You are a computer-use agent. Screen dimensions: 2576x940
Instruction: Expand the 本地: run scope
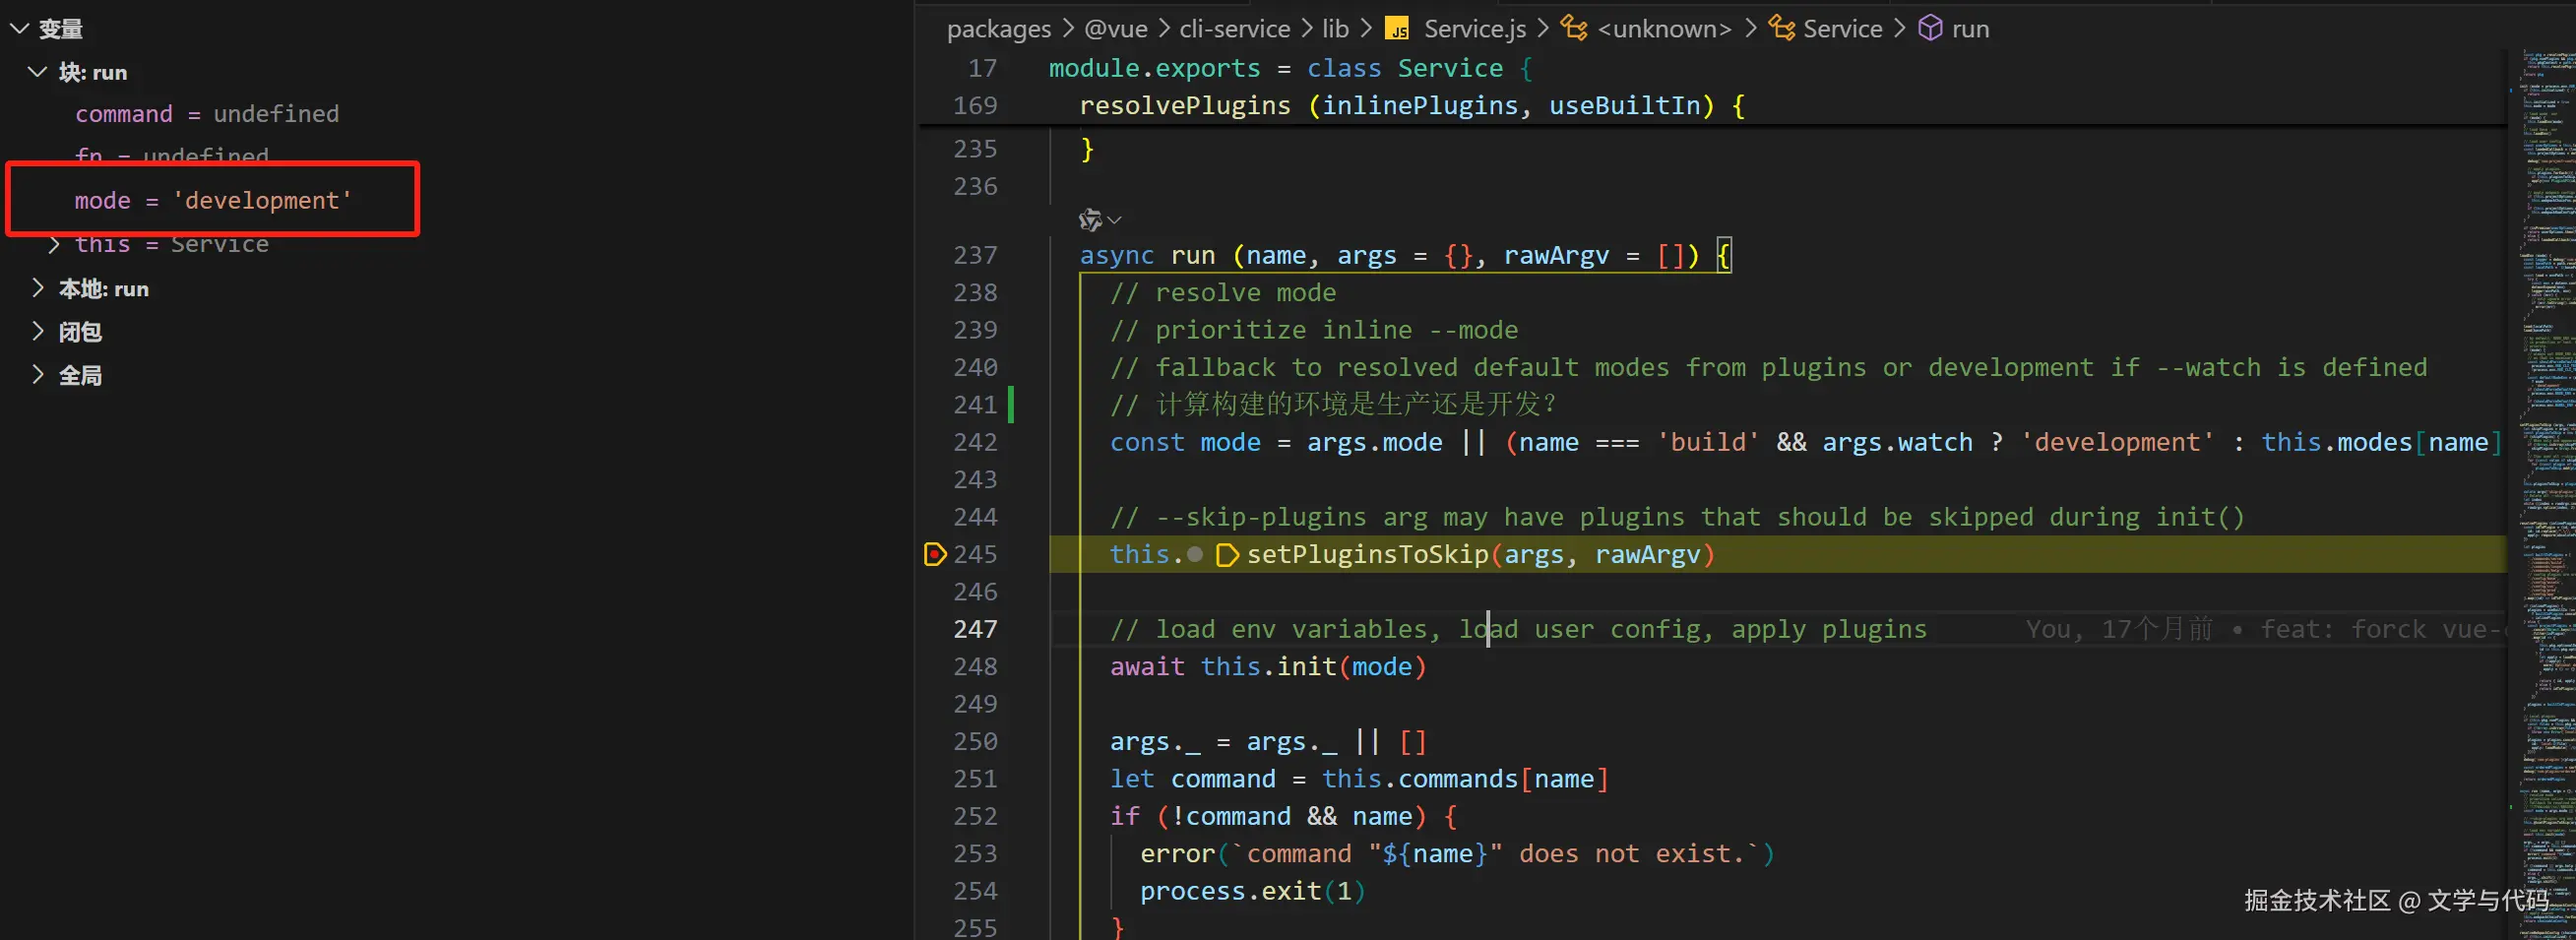(x=38, y=288)
